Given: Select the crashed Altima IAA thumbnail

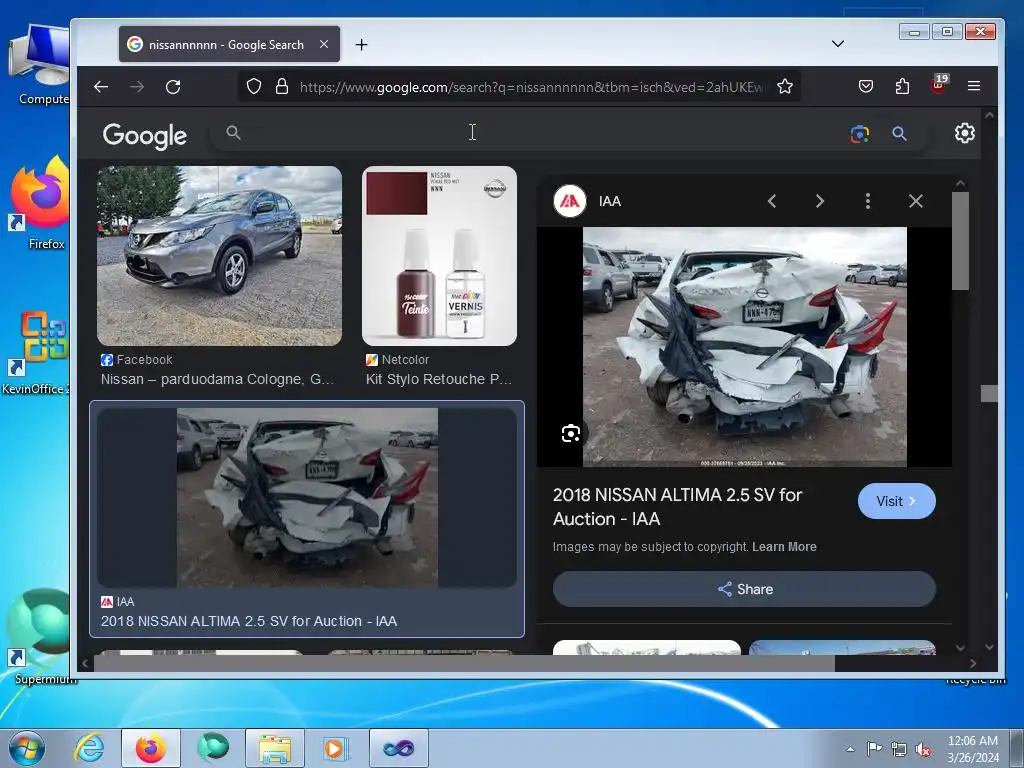Looking at the screenshot, I should click(307, 498).
